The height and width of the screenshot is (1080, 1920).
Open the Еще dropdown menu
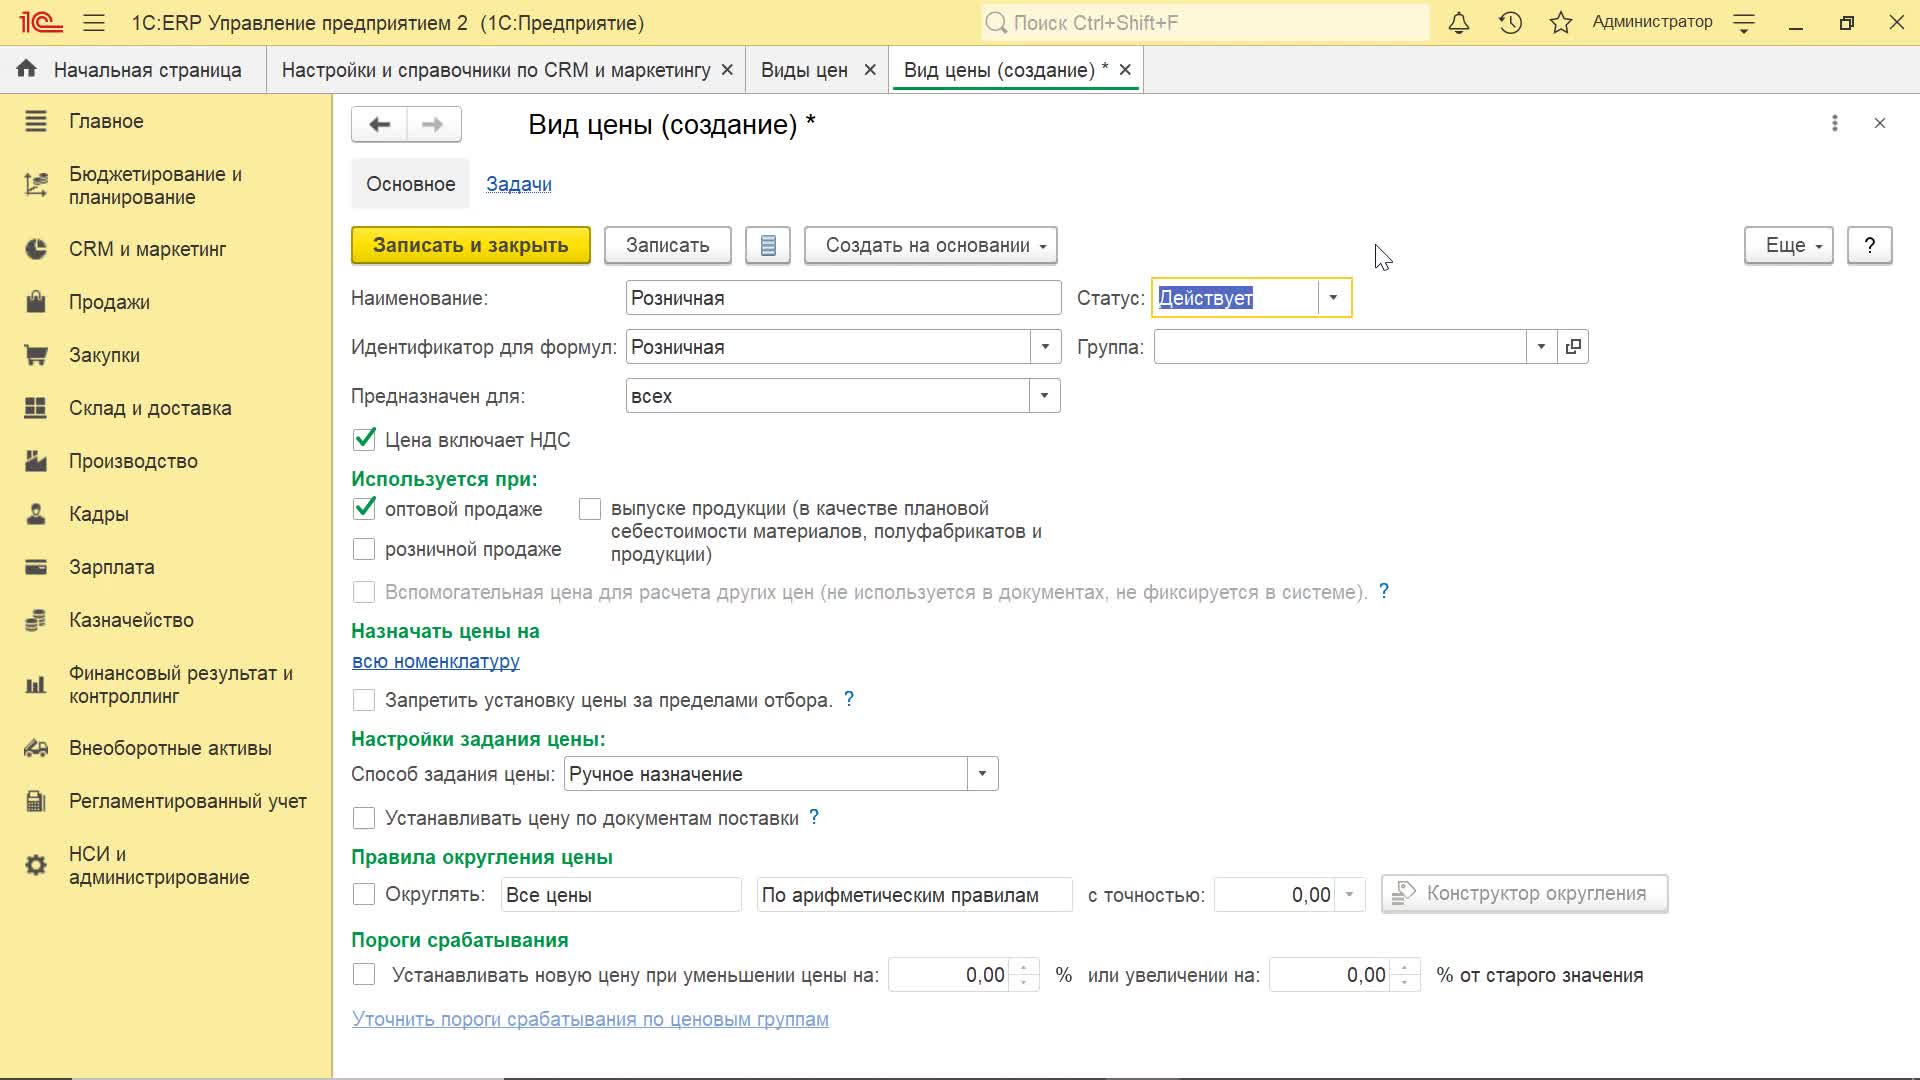tap(1789, 245)
